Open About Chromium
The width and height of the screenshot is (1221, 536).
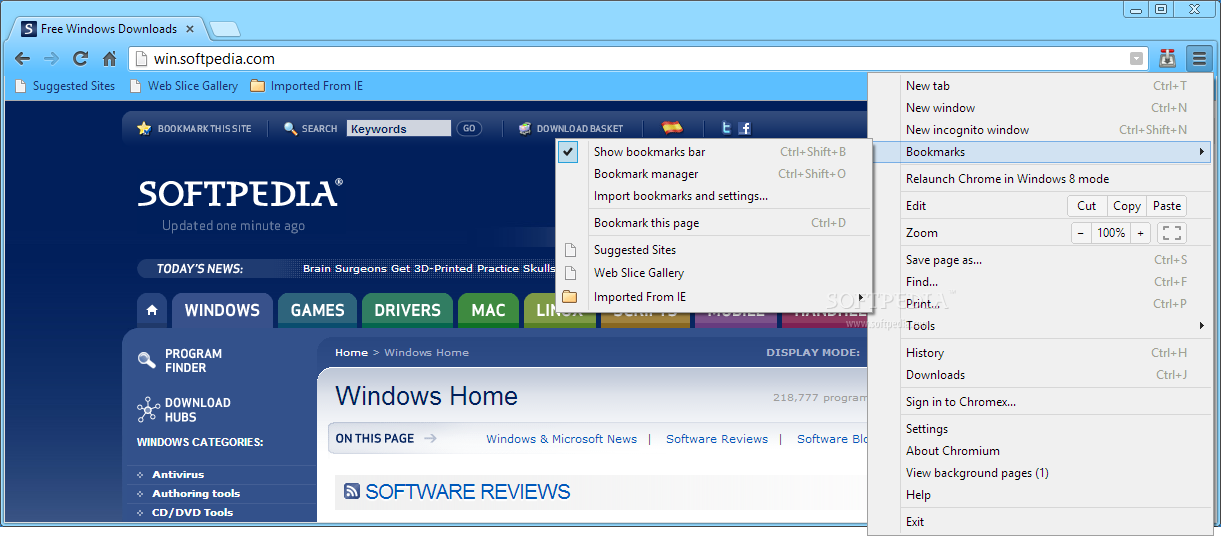1039,451
